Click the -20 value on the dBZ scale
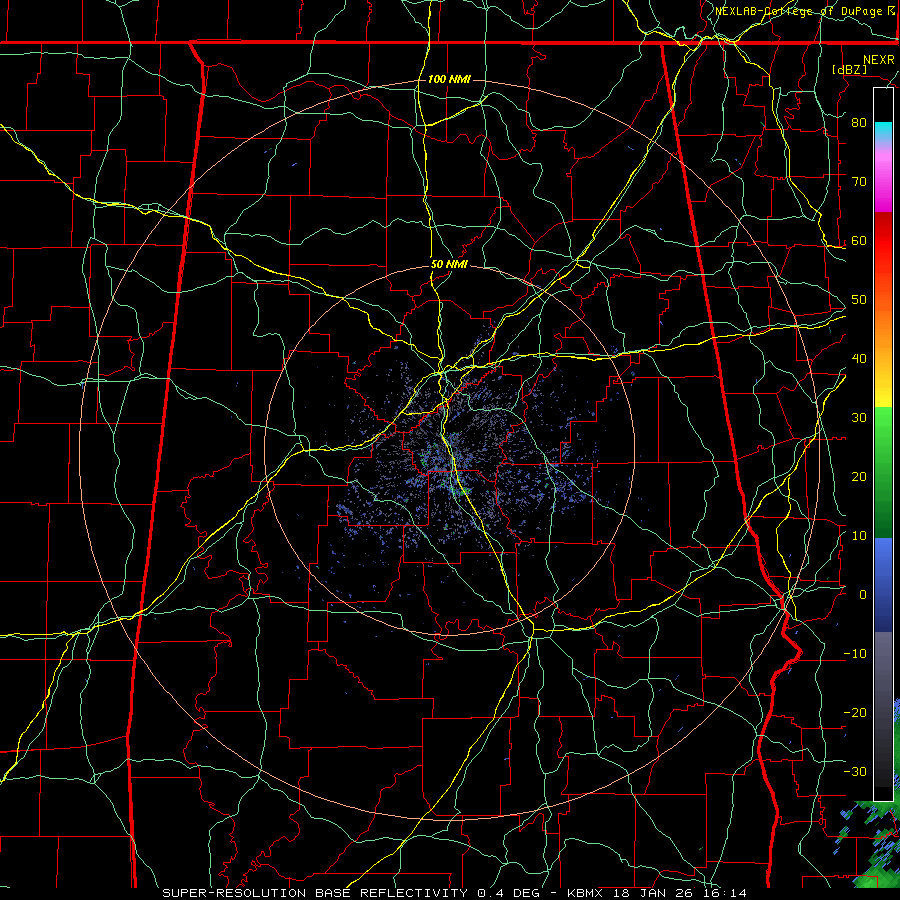 [x=855, y=713]
